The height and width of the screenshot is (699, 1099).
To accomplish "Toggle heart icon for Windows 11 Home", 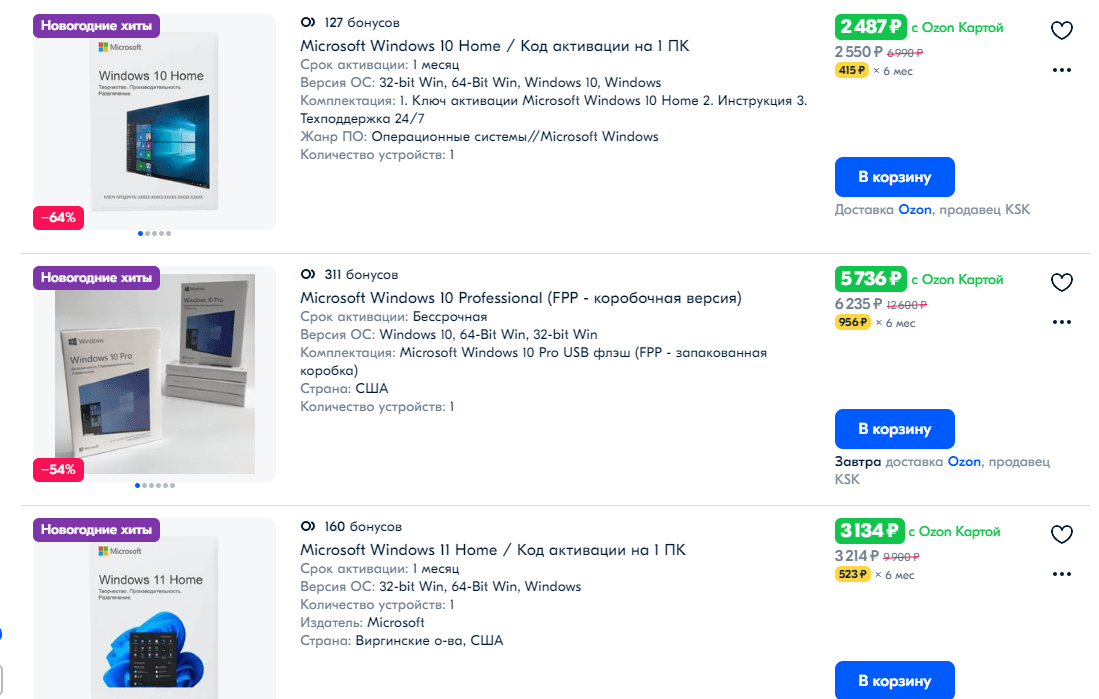I will coord(1061,534).
